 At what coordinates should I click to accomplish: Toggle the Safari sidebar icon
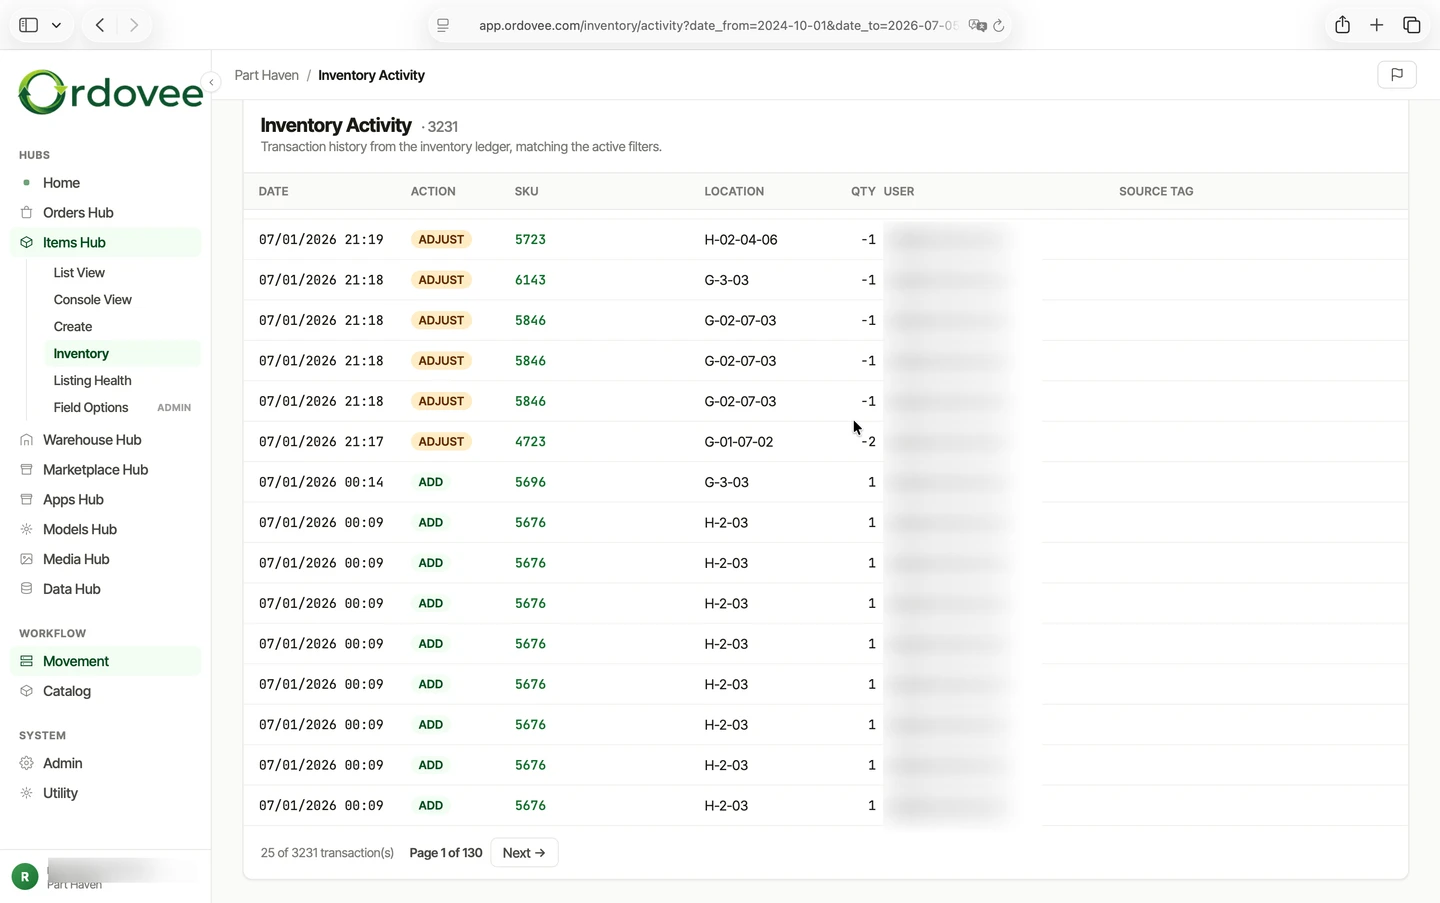[x=28, y=25]
